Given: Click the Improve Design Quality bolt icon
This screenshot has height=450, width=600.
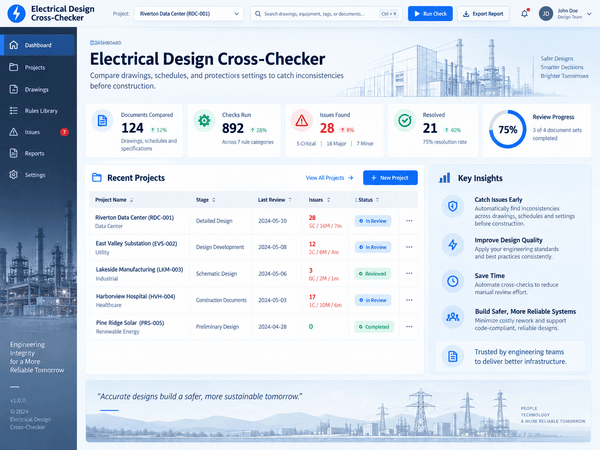Looking at the screenshot, I should (453, 245).
